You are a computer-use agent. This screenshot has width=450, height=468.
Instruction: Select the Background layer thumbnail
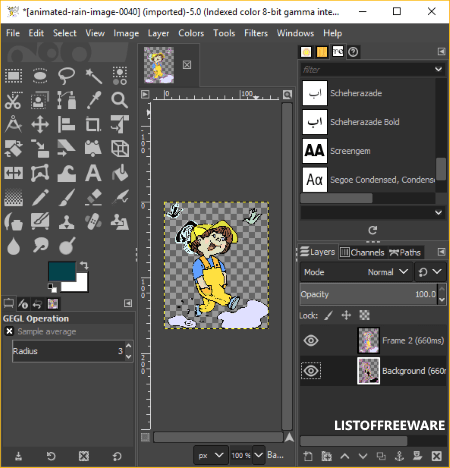(x=368, y=371)
